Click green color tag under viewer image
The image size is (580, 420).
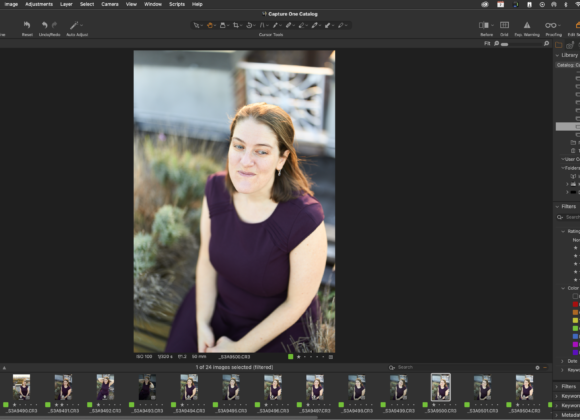point(291,357)
